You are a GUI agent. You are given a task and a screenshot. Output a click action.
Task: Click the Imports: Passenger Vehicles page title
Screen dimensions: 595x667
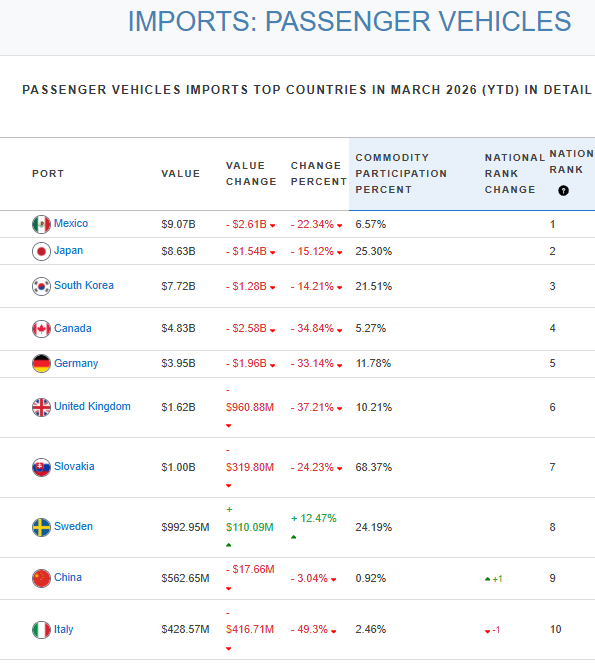pos(350,21)
